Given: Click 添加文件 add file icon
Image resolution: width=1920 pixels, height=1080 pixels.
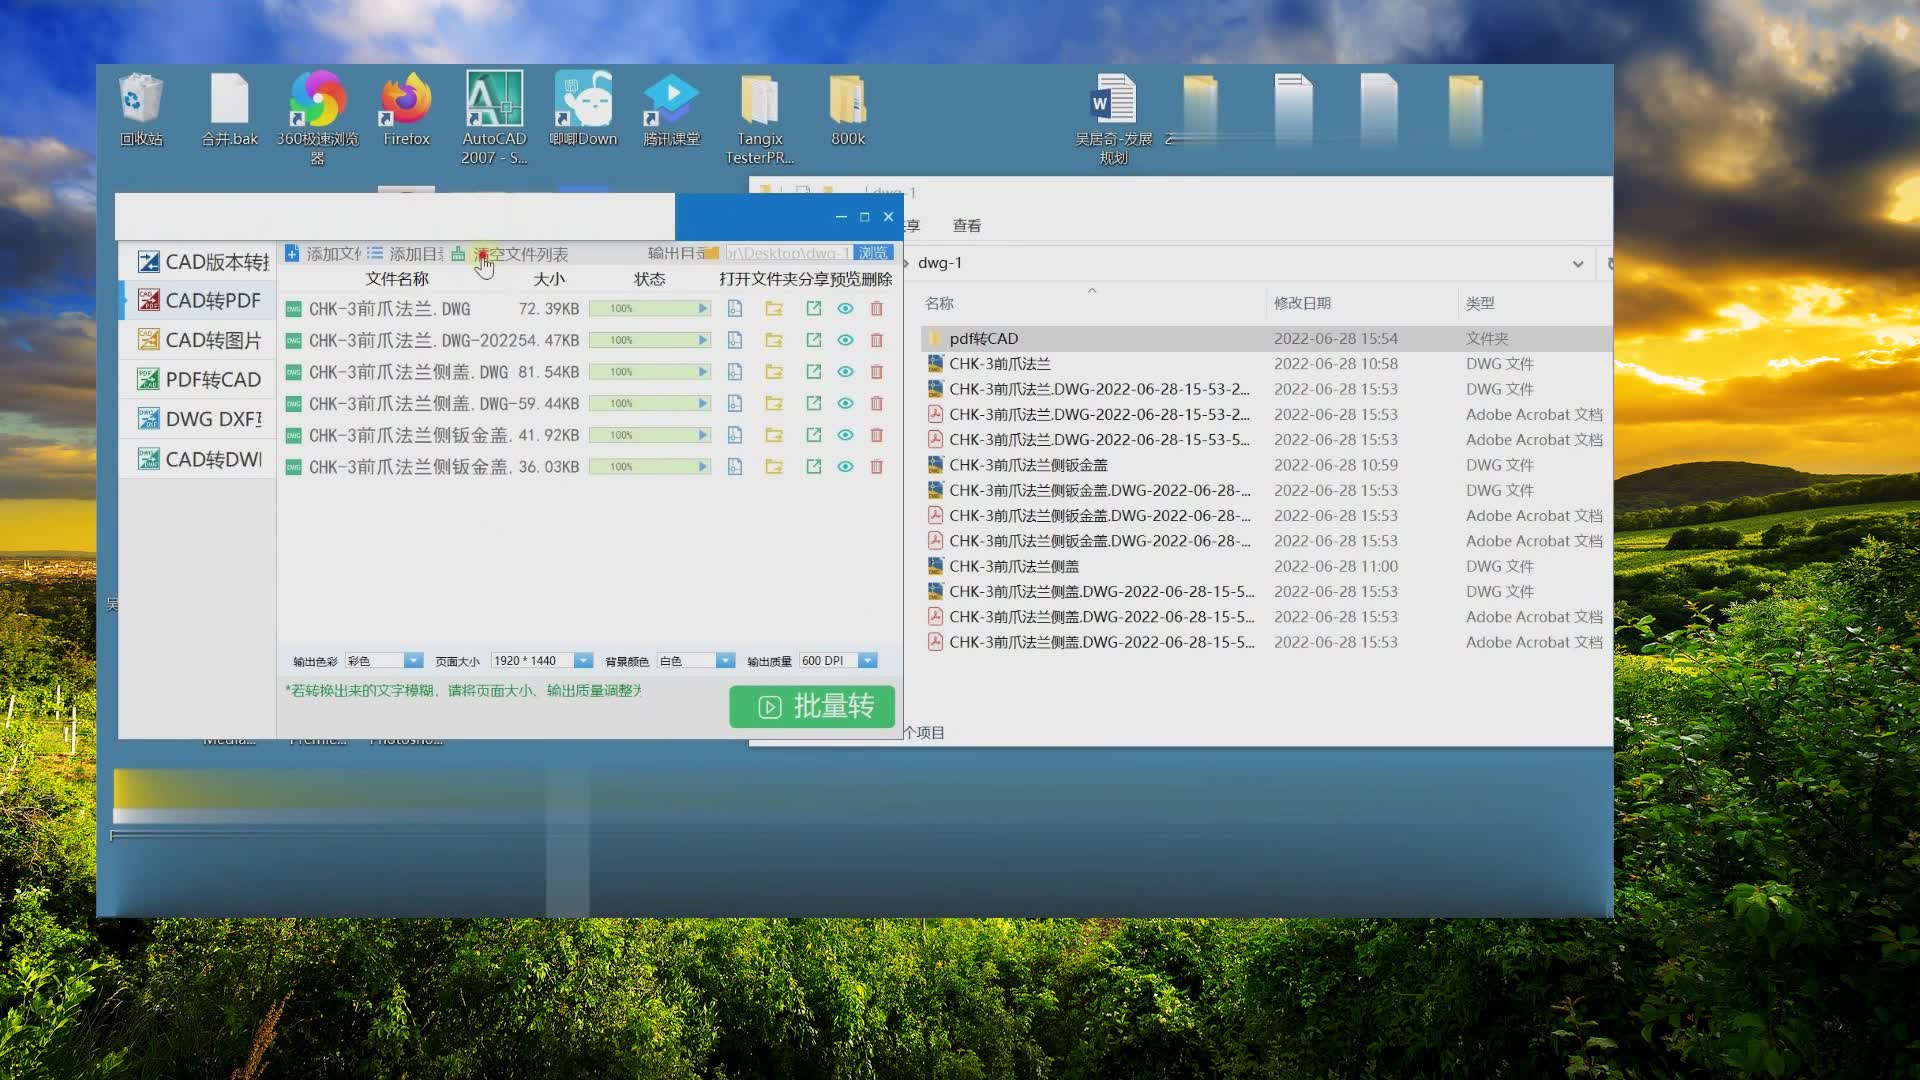Looking at the screenshot, I should (292, 254).
